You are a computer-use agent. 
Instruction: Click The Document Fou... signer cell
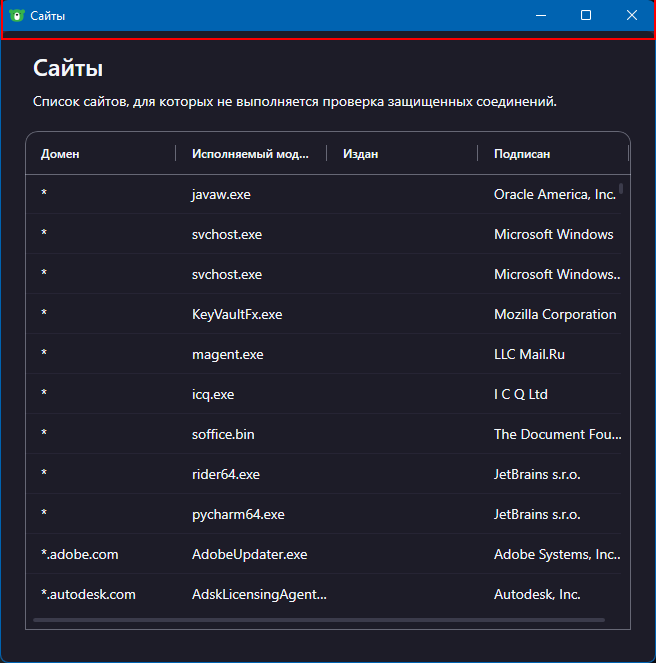pos(557,435)
